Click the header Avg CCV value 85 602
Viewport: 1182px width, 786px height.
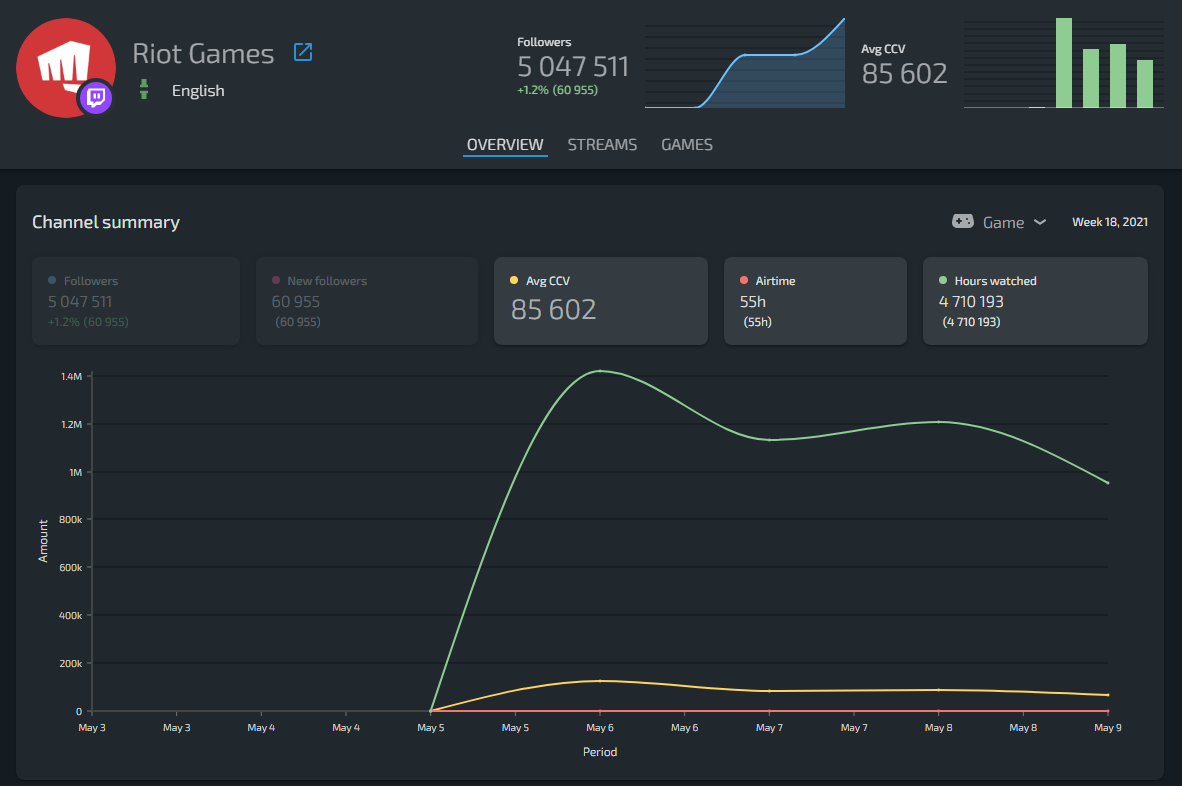(x=905, y=74)
